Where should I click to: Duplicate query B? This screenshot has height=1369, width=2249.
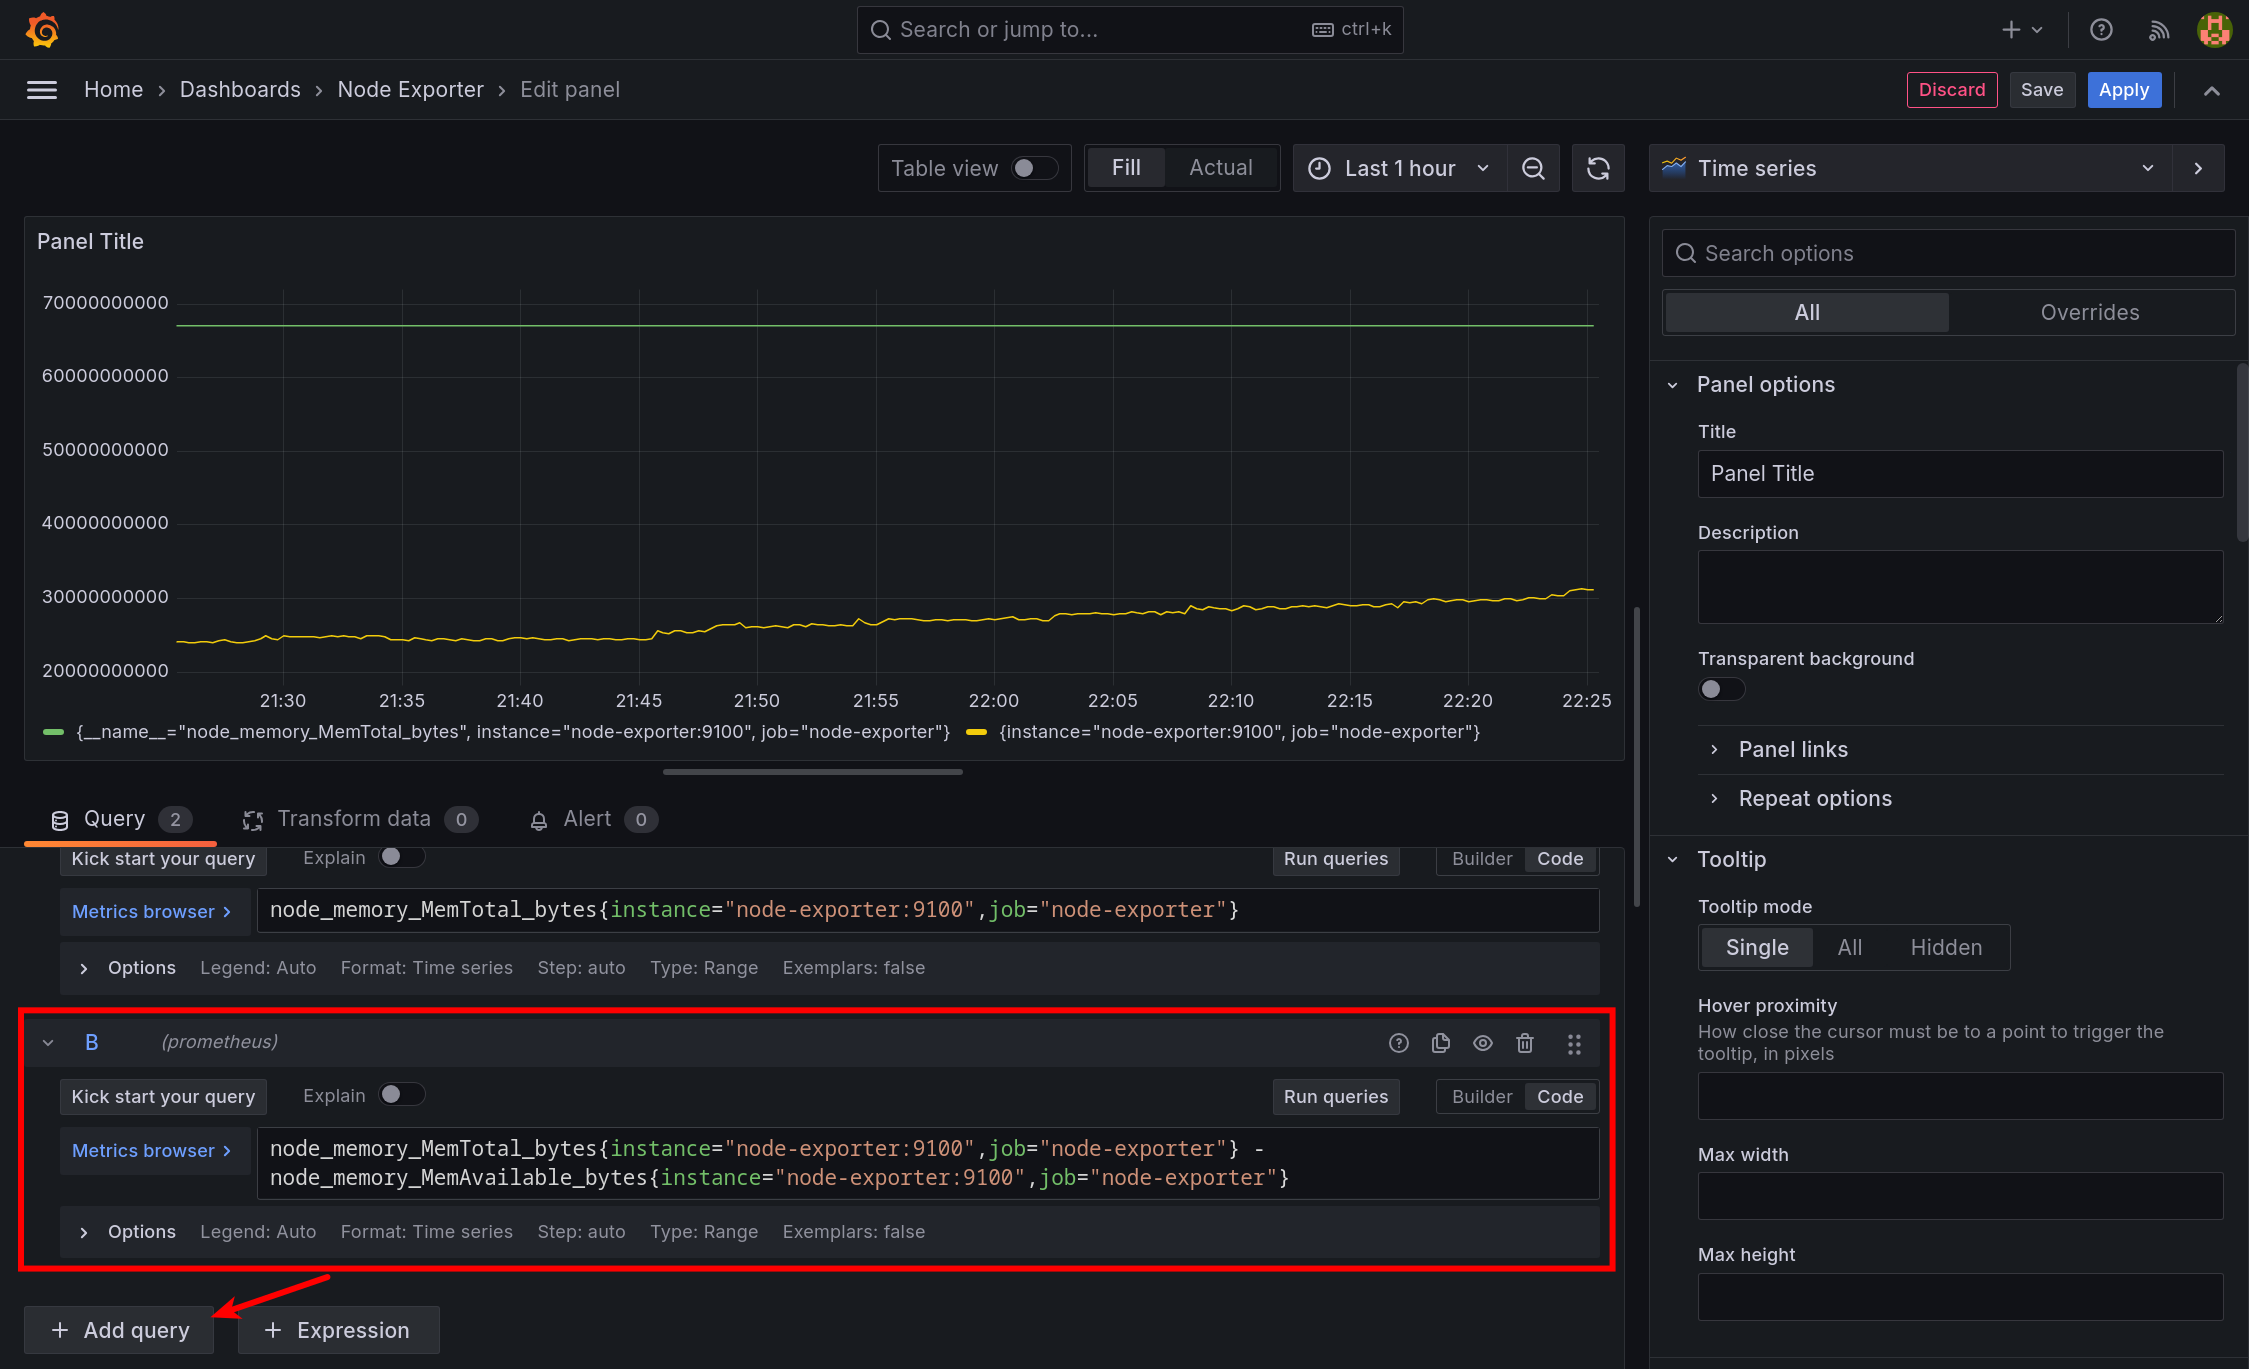(1441, 1043)
